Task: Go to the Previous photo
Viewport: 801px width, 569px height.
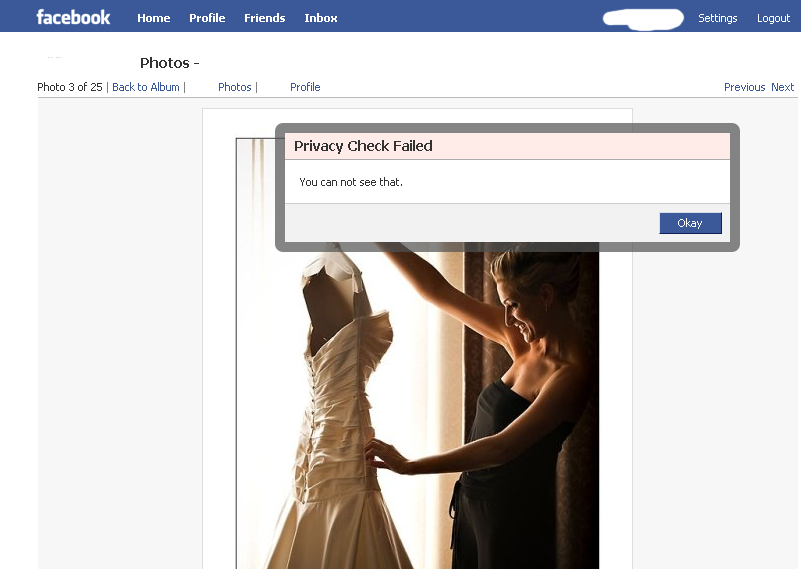Action: 744,87
